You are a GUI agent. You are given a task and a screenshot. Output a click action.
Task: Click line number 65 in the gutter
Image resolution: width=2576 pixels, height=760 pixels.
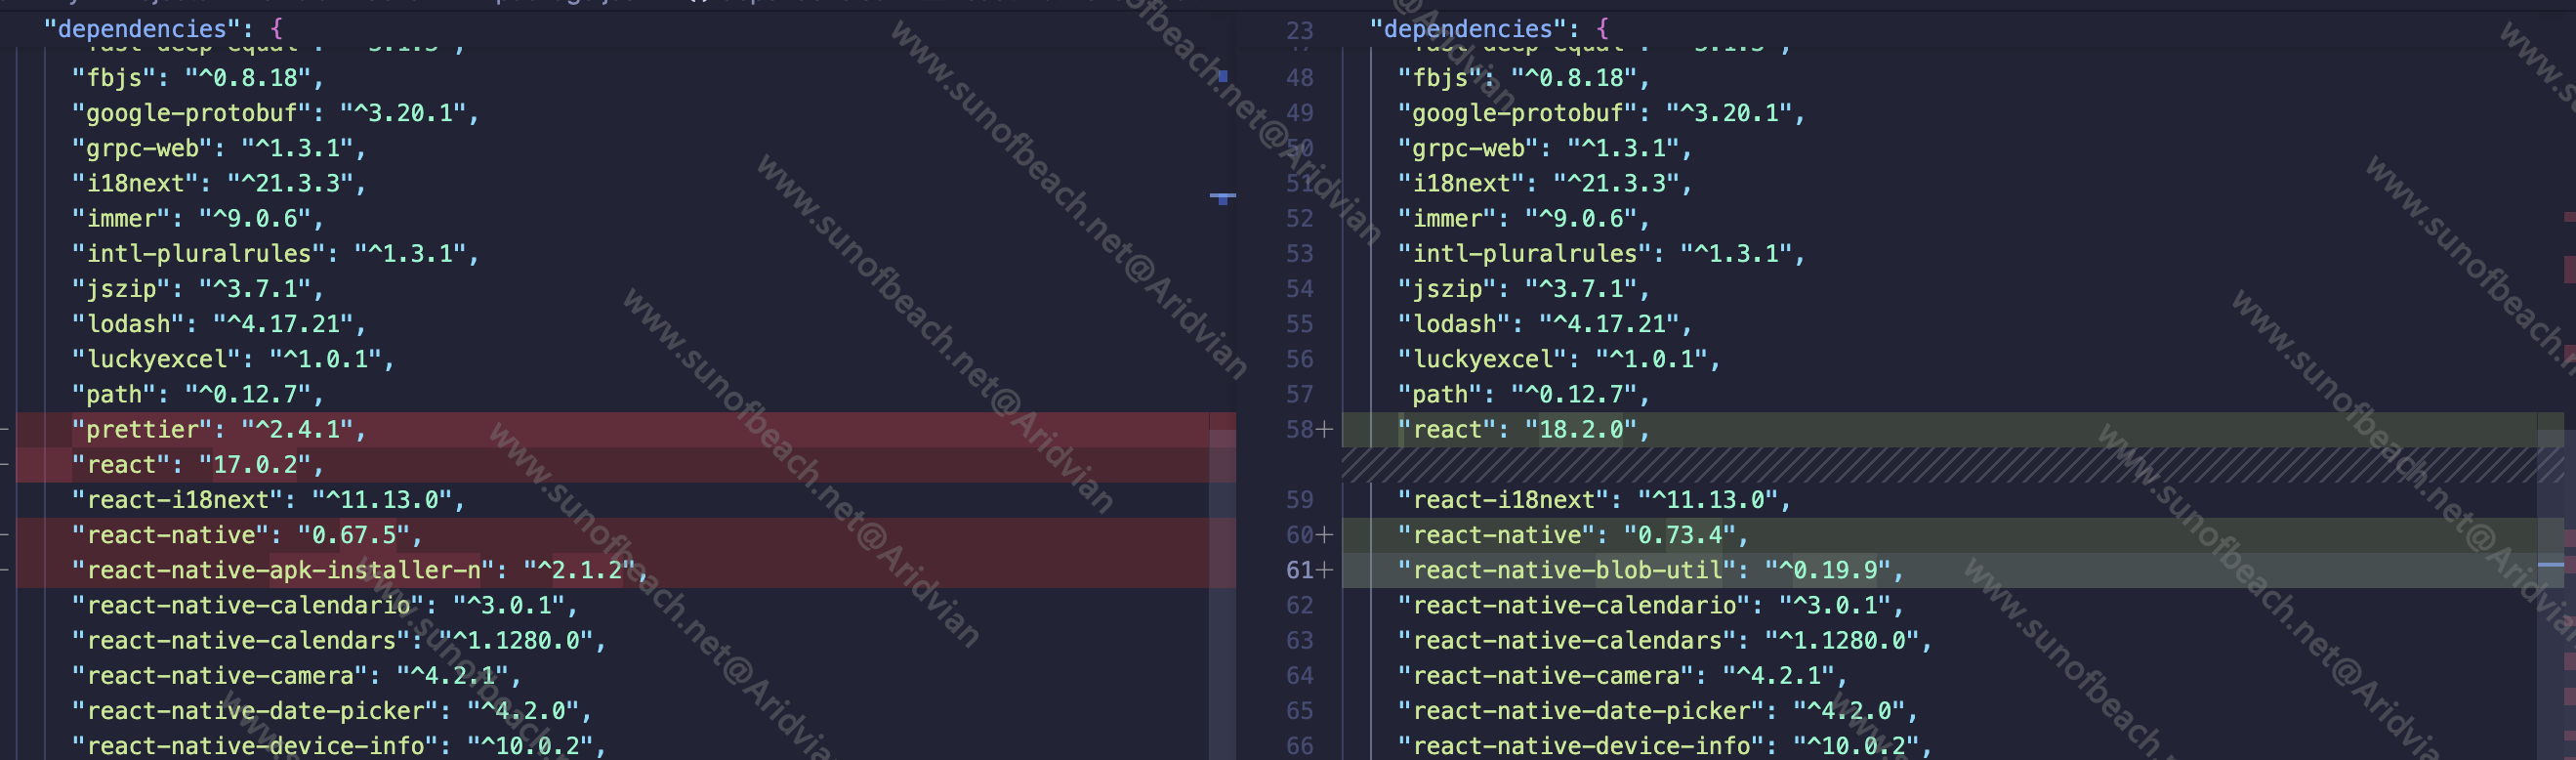coord(1299,711)
